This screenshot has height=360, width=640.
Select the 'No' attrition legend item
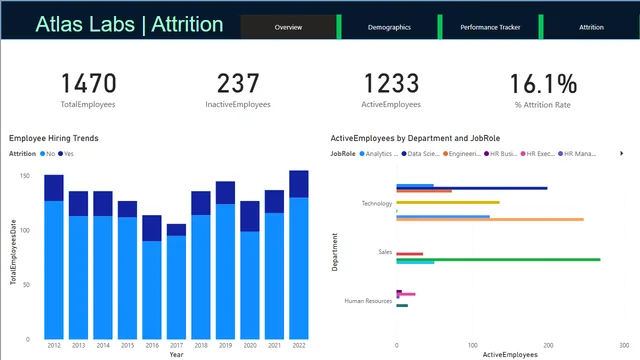[x=48, y=154]
